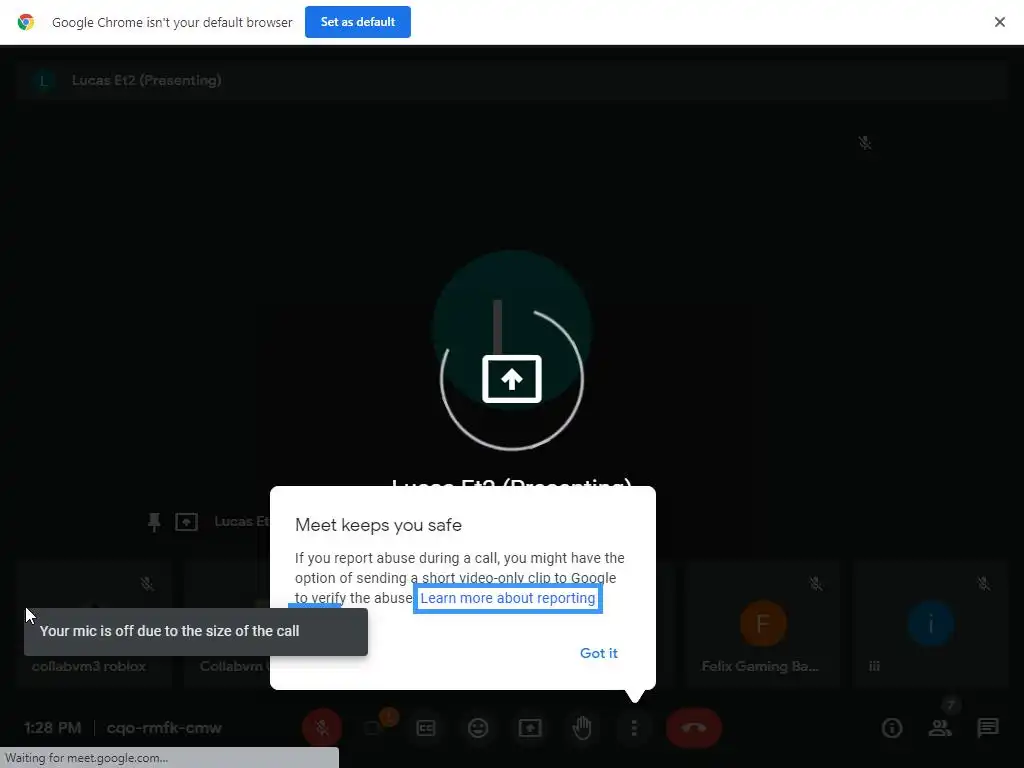Click the Got it button
Screen dimensions: 1024x768
point(598,653)
